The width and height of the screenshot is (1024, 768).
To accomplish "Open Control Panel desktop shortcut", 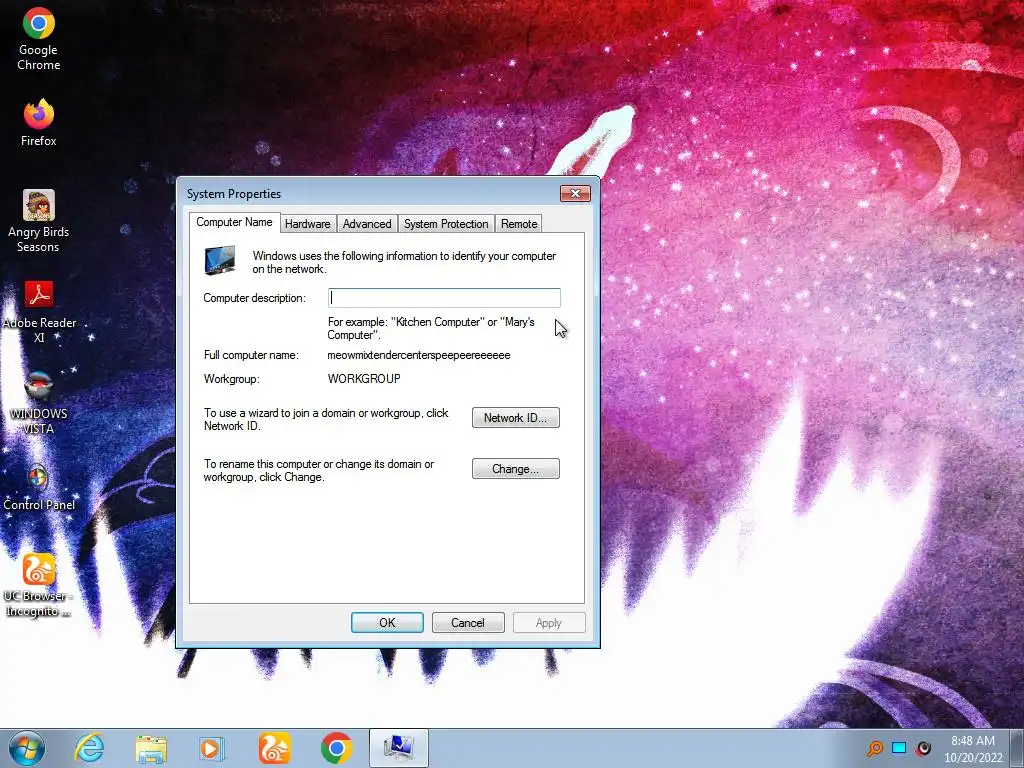I will pyautogui.click(x=39, y=487).
